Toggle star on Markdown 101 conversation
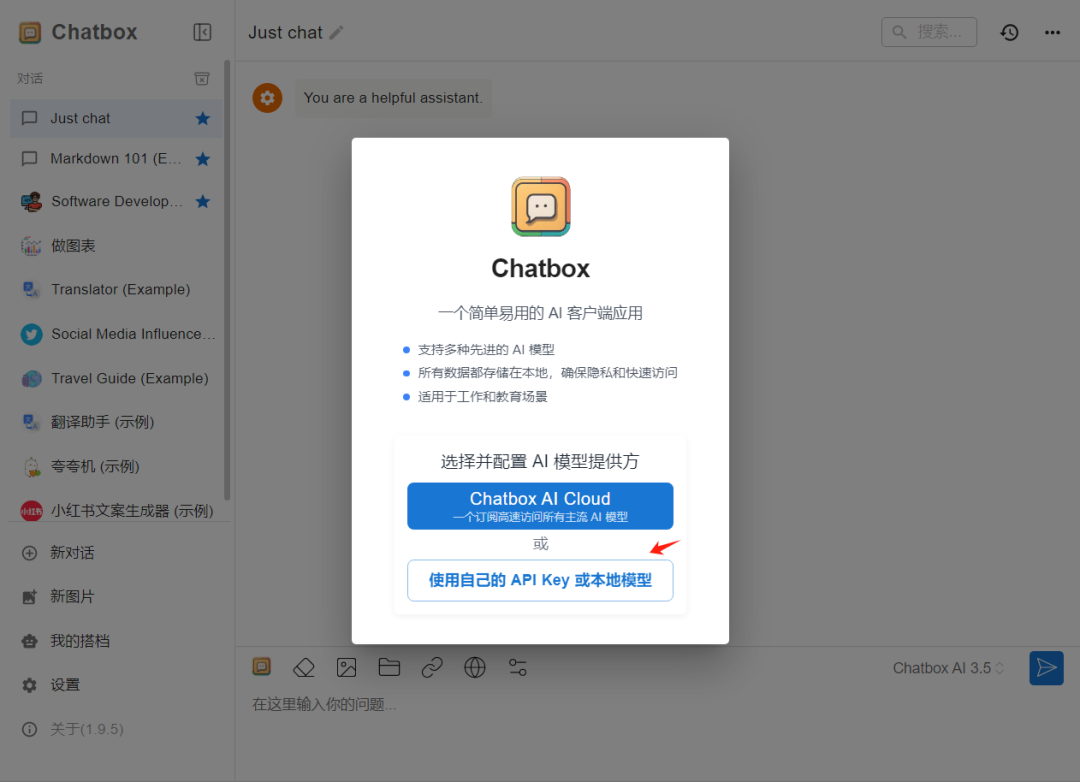This screenshot has height=782, width=1080. [202, 159]
